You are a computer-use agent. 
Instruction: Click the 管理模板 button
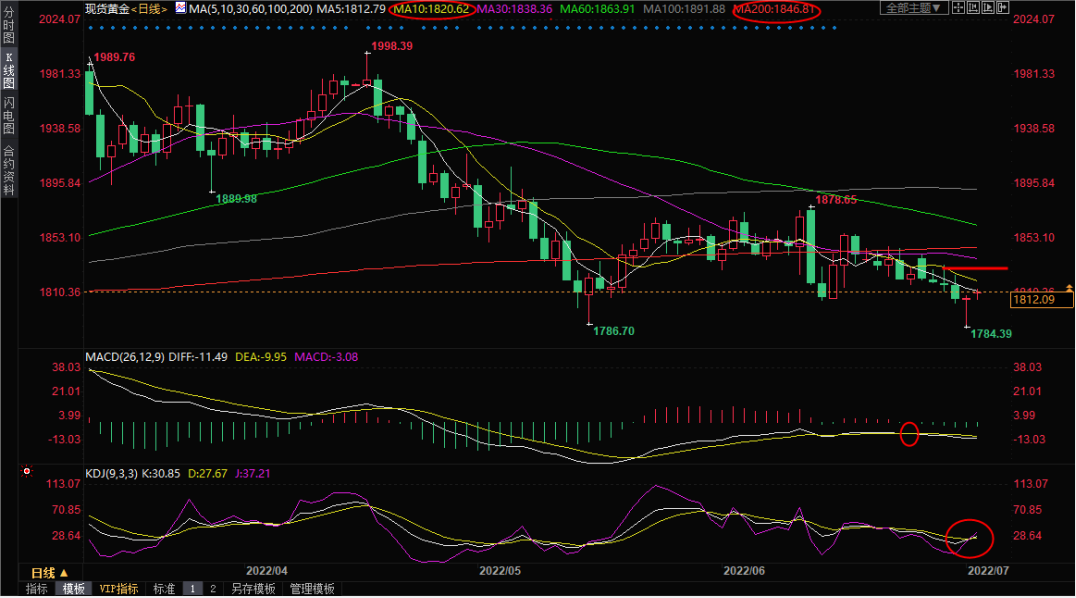coord(311,589)
